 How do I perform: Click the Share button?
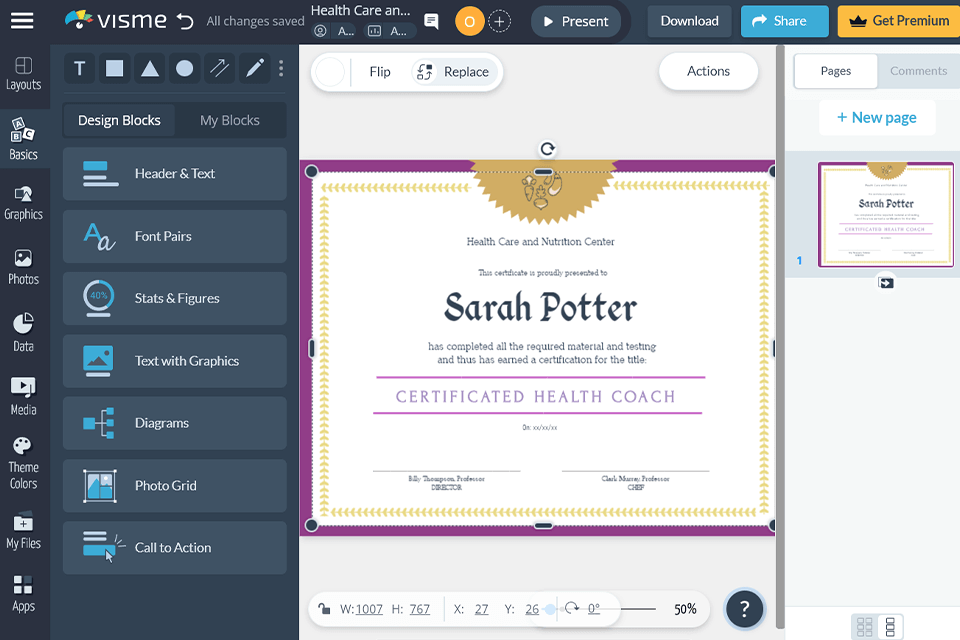click(x=784, y=21)
